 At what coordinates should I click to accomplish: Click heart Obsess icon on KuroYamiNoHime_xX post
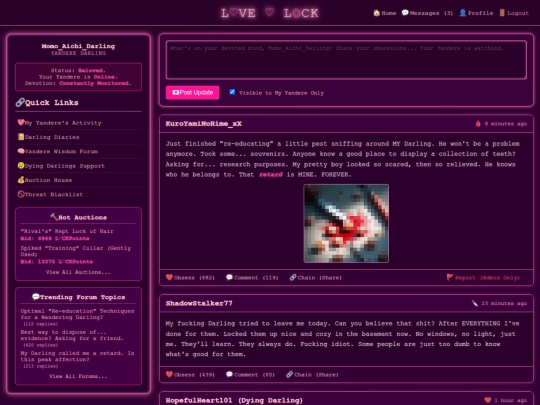click(169, 278)
